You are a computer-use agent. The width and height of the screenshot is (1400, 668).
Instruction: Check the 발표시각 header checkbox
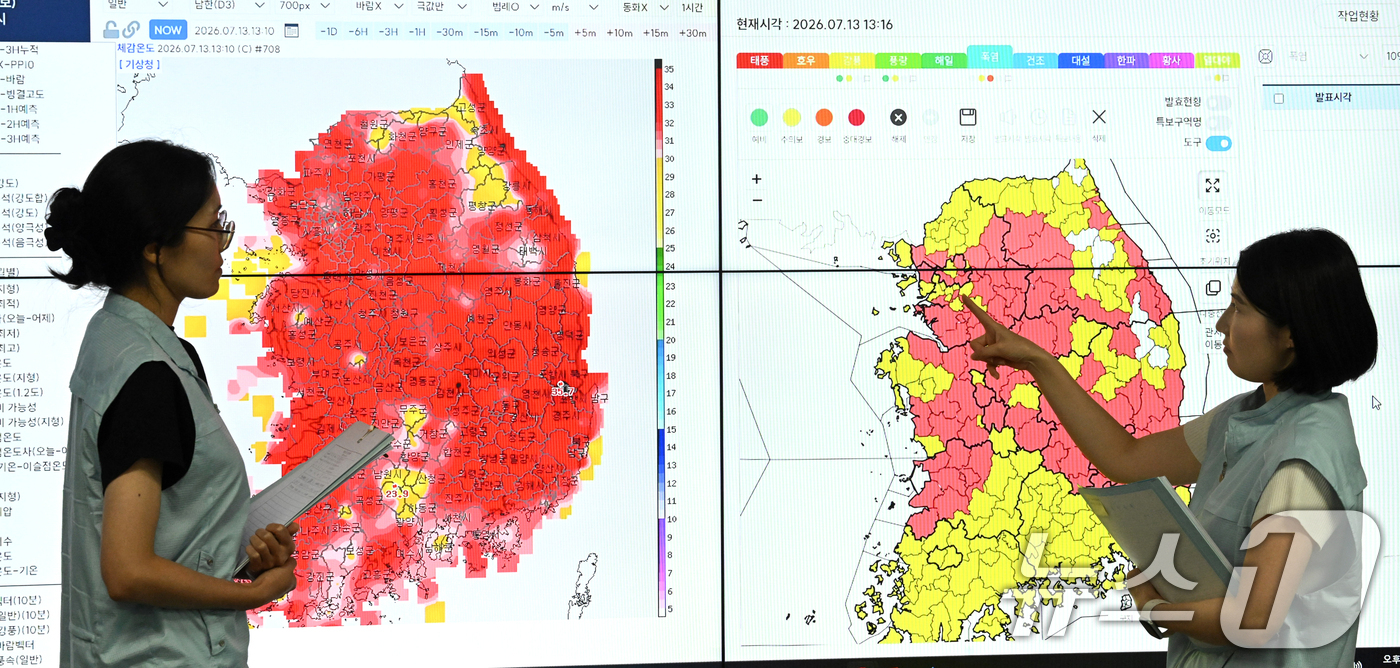click(1278, 98)
